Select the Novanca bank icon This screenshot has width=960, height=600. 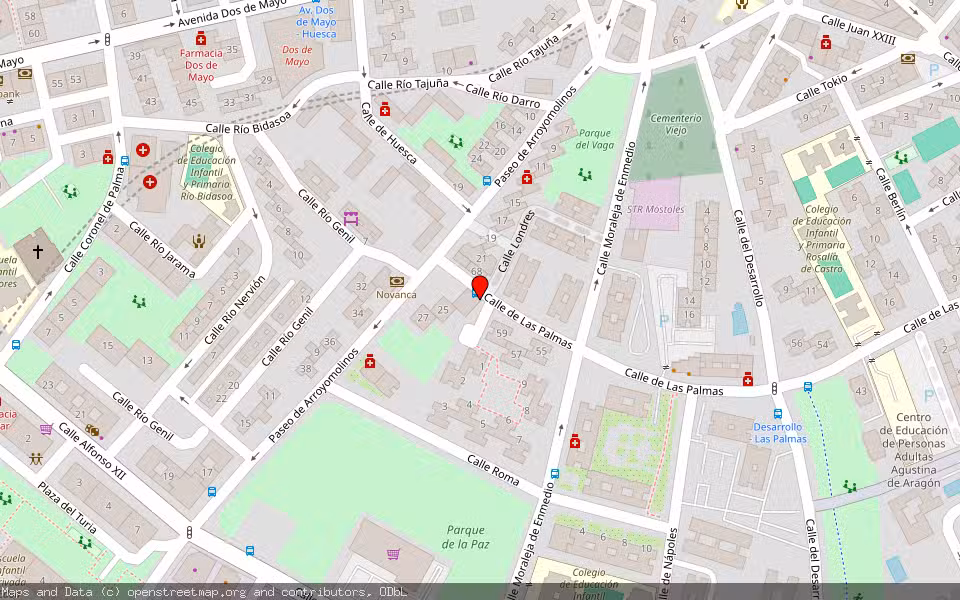(397, 282)
